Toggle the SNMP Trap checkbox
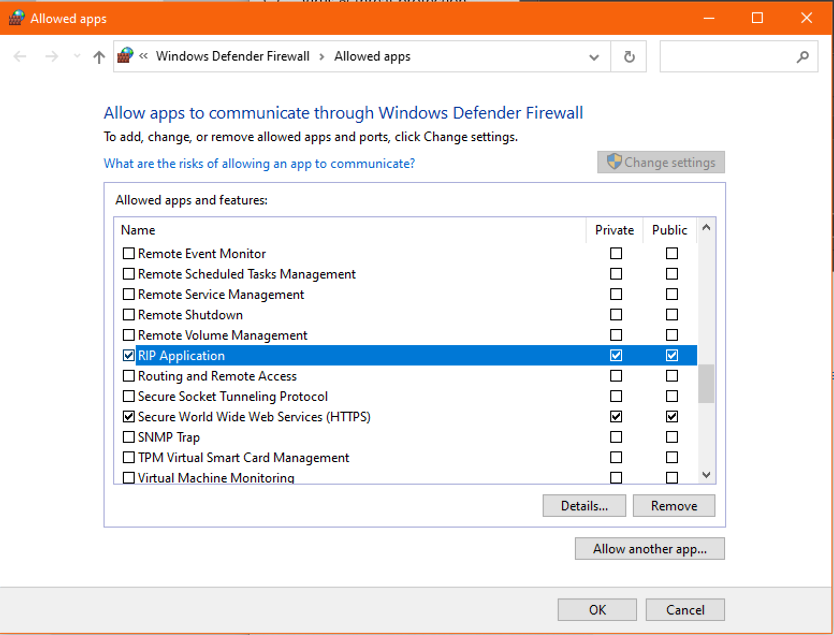The width and height of the screenshot is (834, 635). coord(129,437)
